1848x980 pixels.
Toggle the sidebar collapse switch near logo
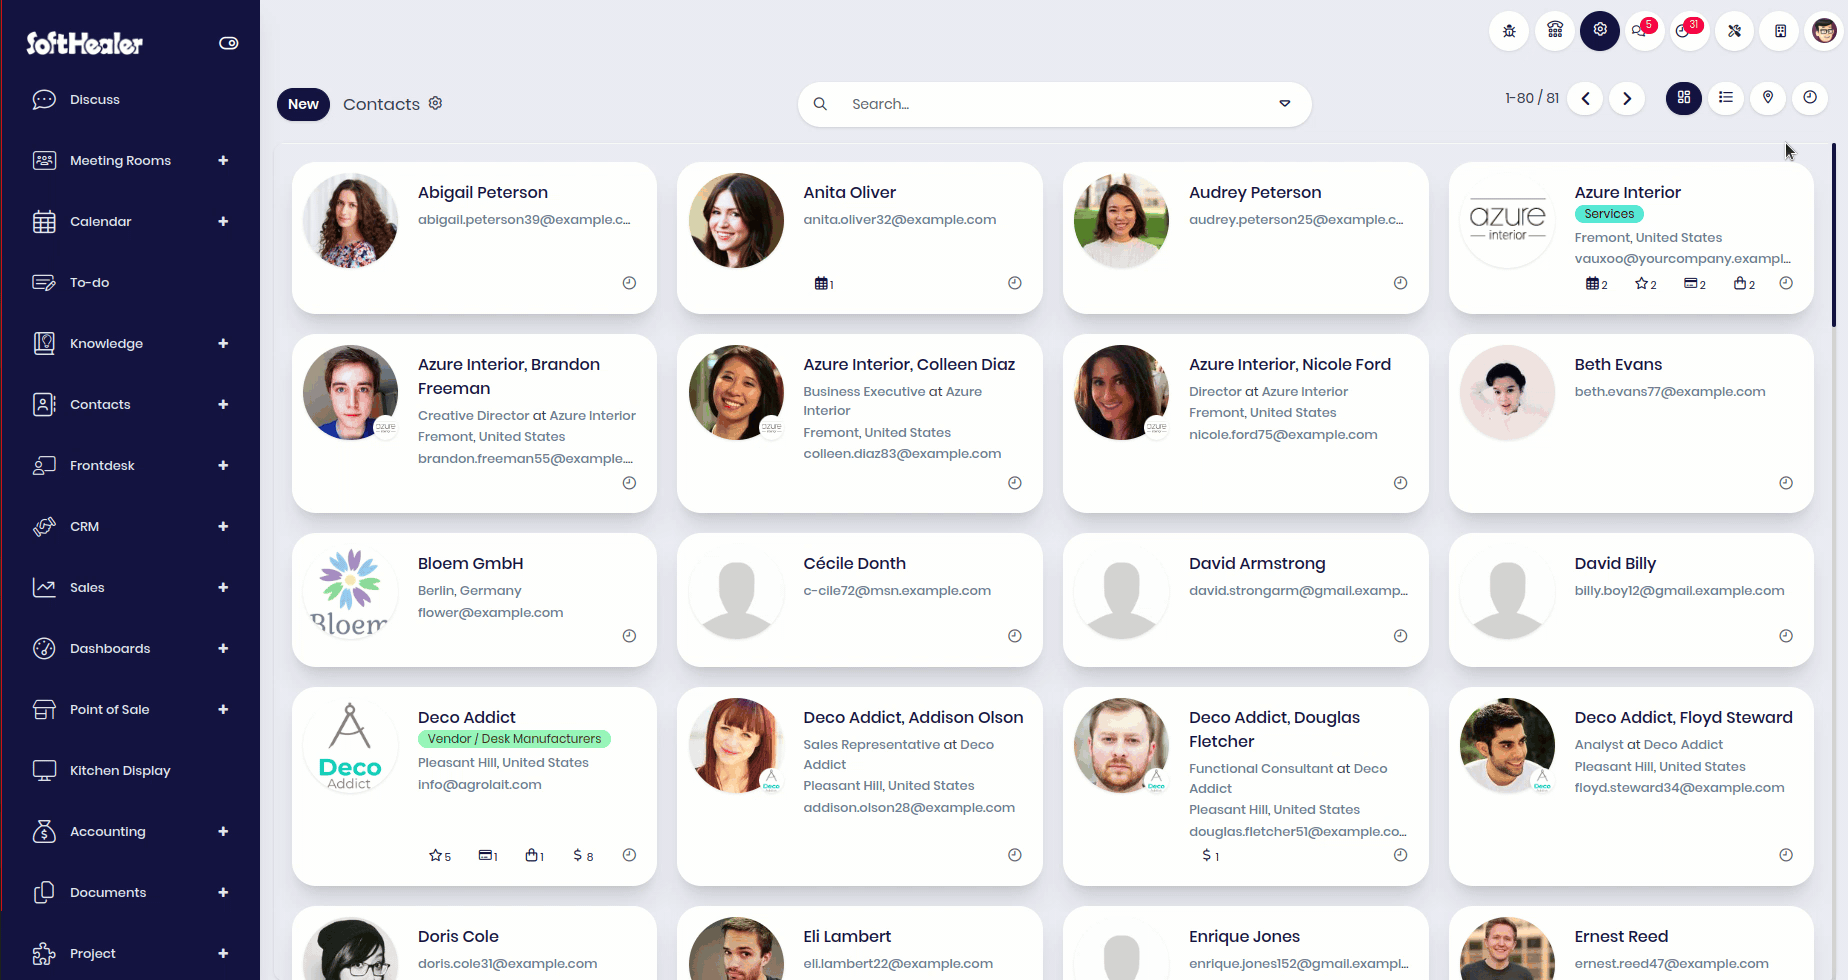tap(228, 43)
